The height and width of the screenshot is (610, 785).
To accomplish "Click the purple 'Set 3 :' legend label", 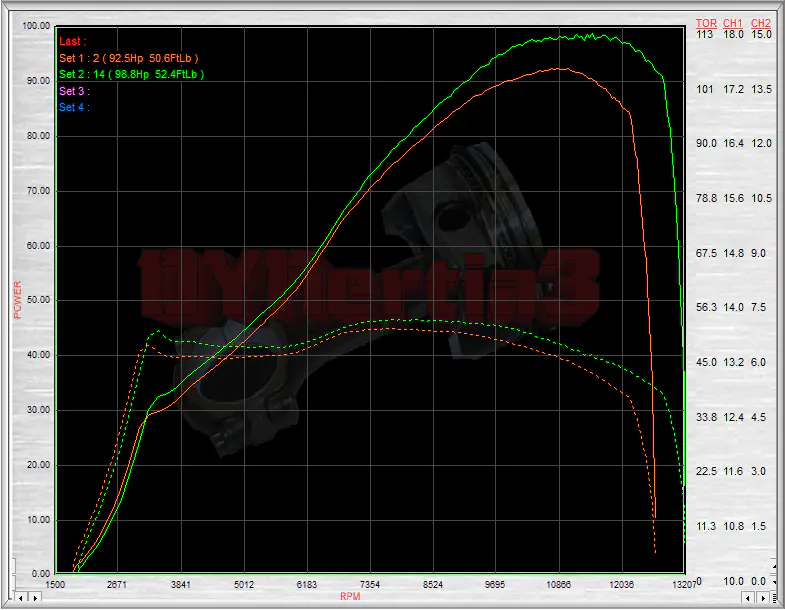I will click(74, 90).
